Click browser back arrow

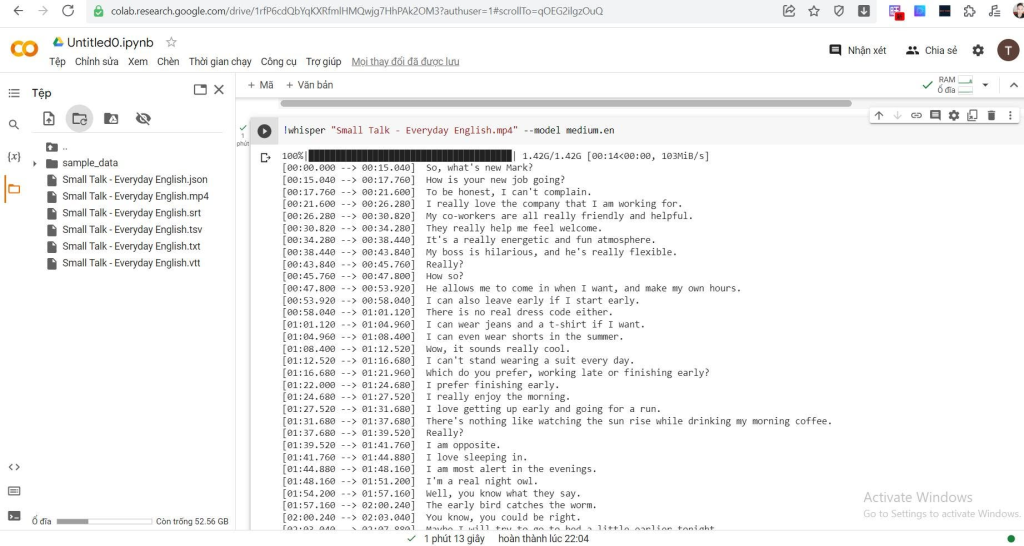coord(18,10)
